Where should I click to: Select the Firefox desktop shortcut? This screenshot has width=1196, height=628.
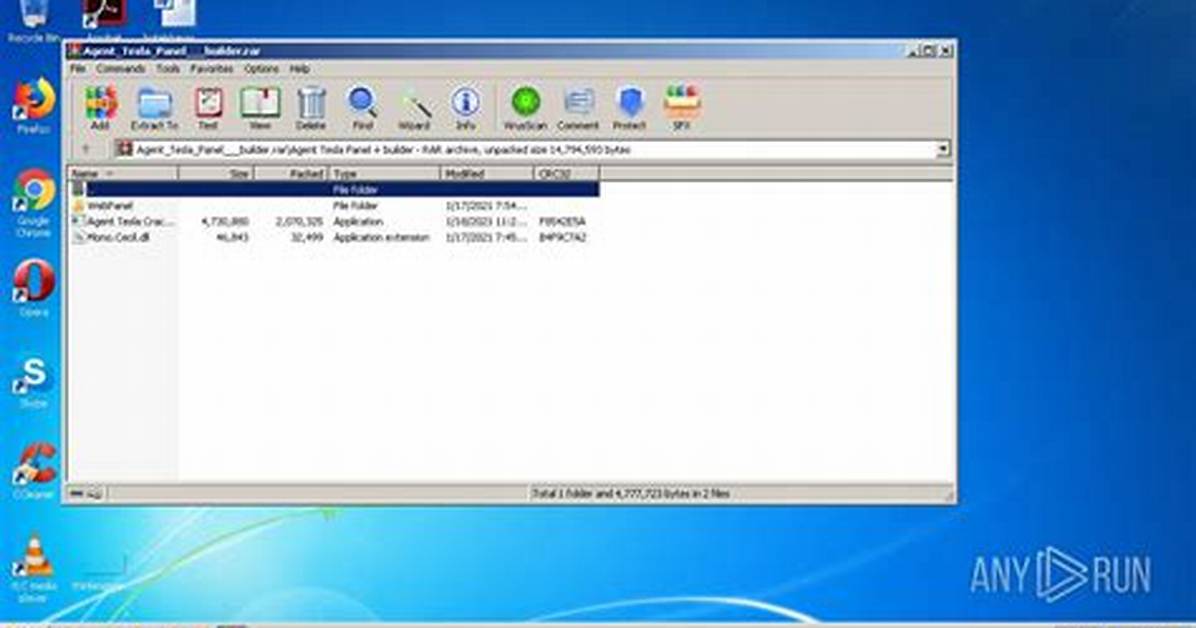34,106
